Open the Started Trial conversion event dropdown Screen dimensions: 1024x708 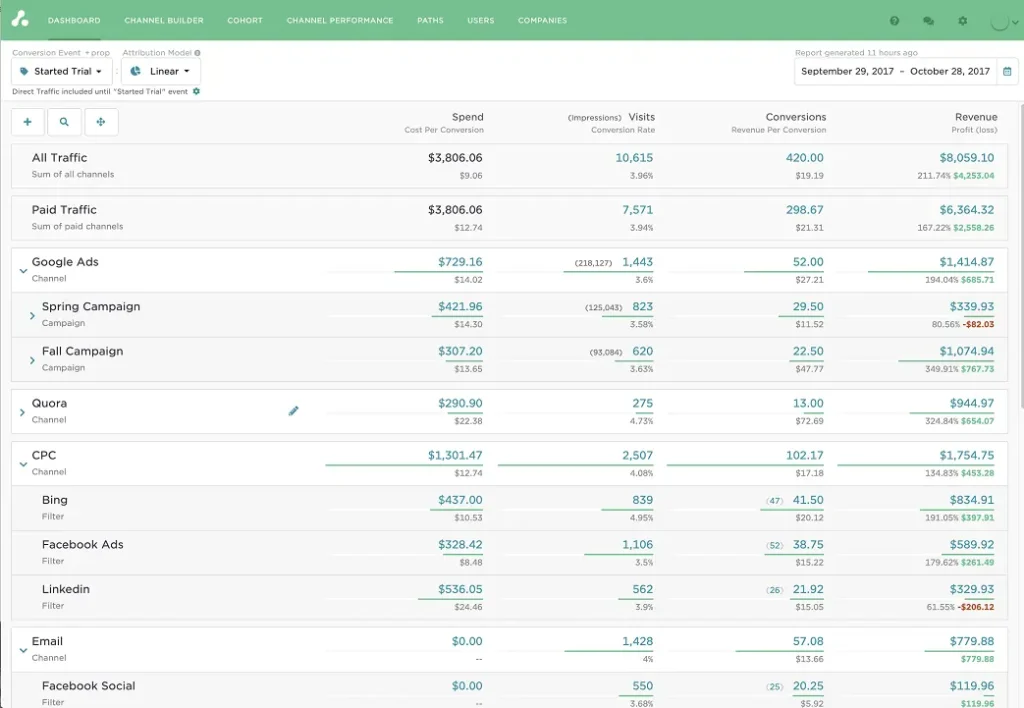[60, 71]
